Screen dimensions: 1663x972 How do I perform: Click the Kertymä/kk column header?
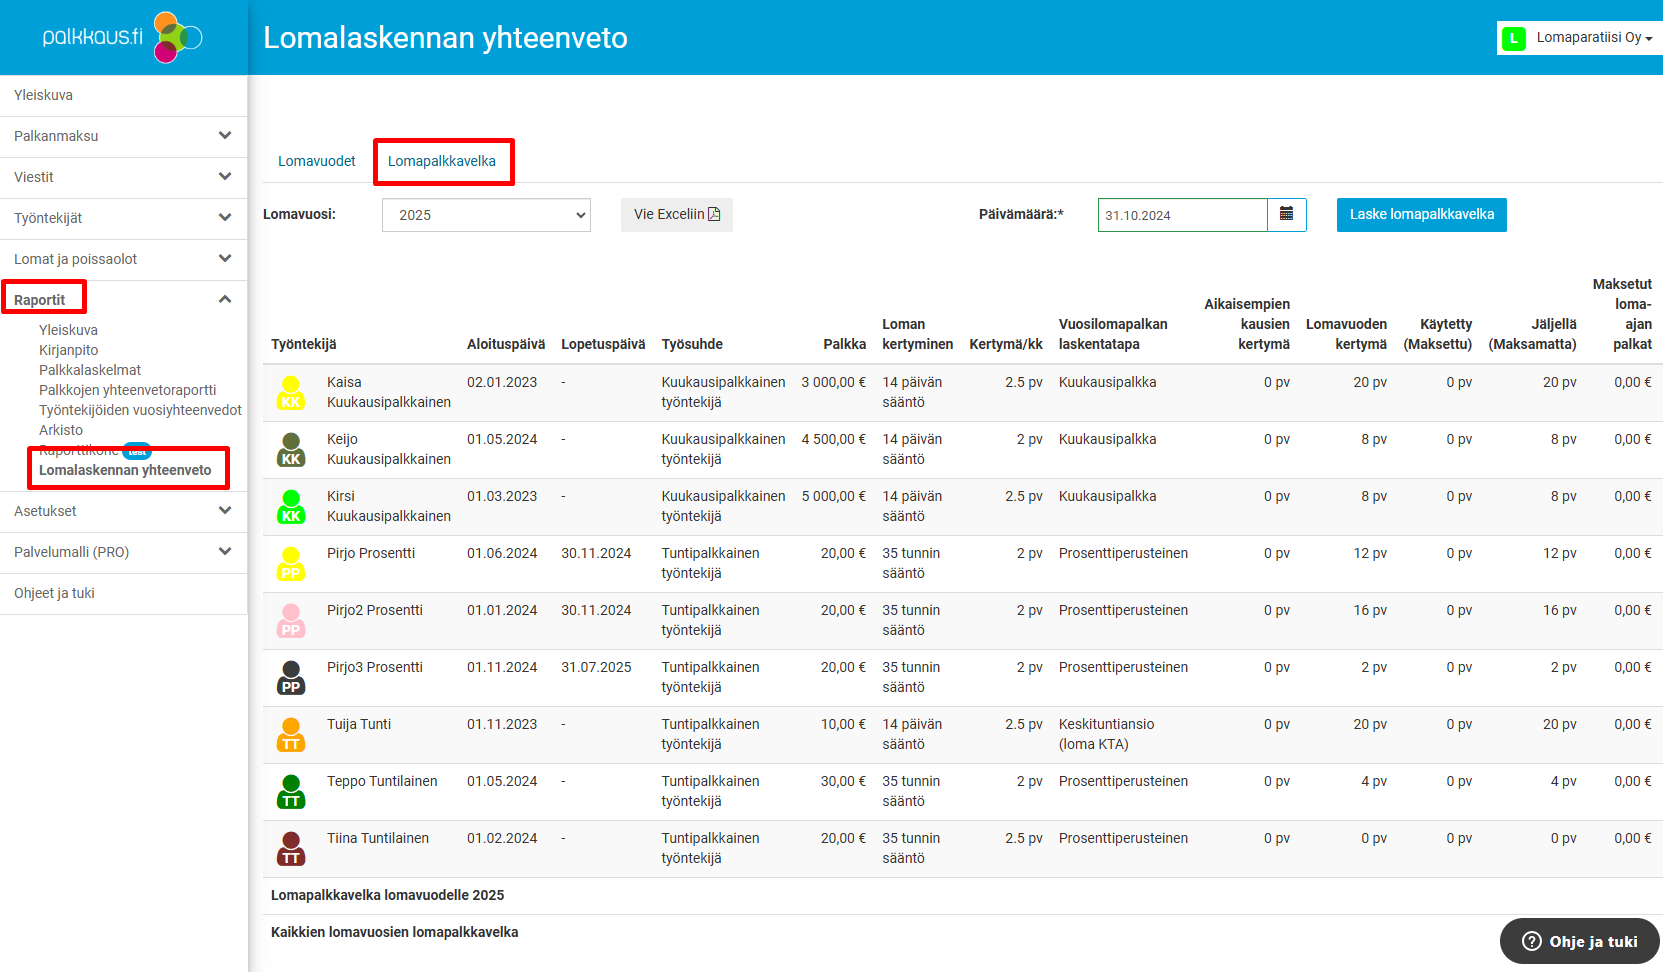pos(1006,344)
